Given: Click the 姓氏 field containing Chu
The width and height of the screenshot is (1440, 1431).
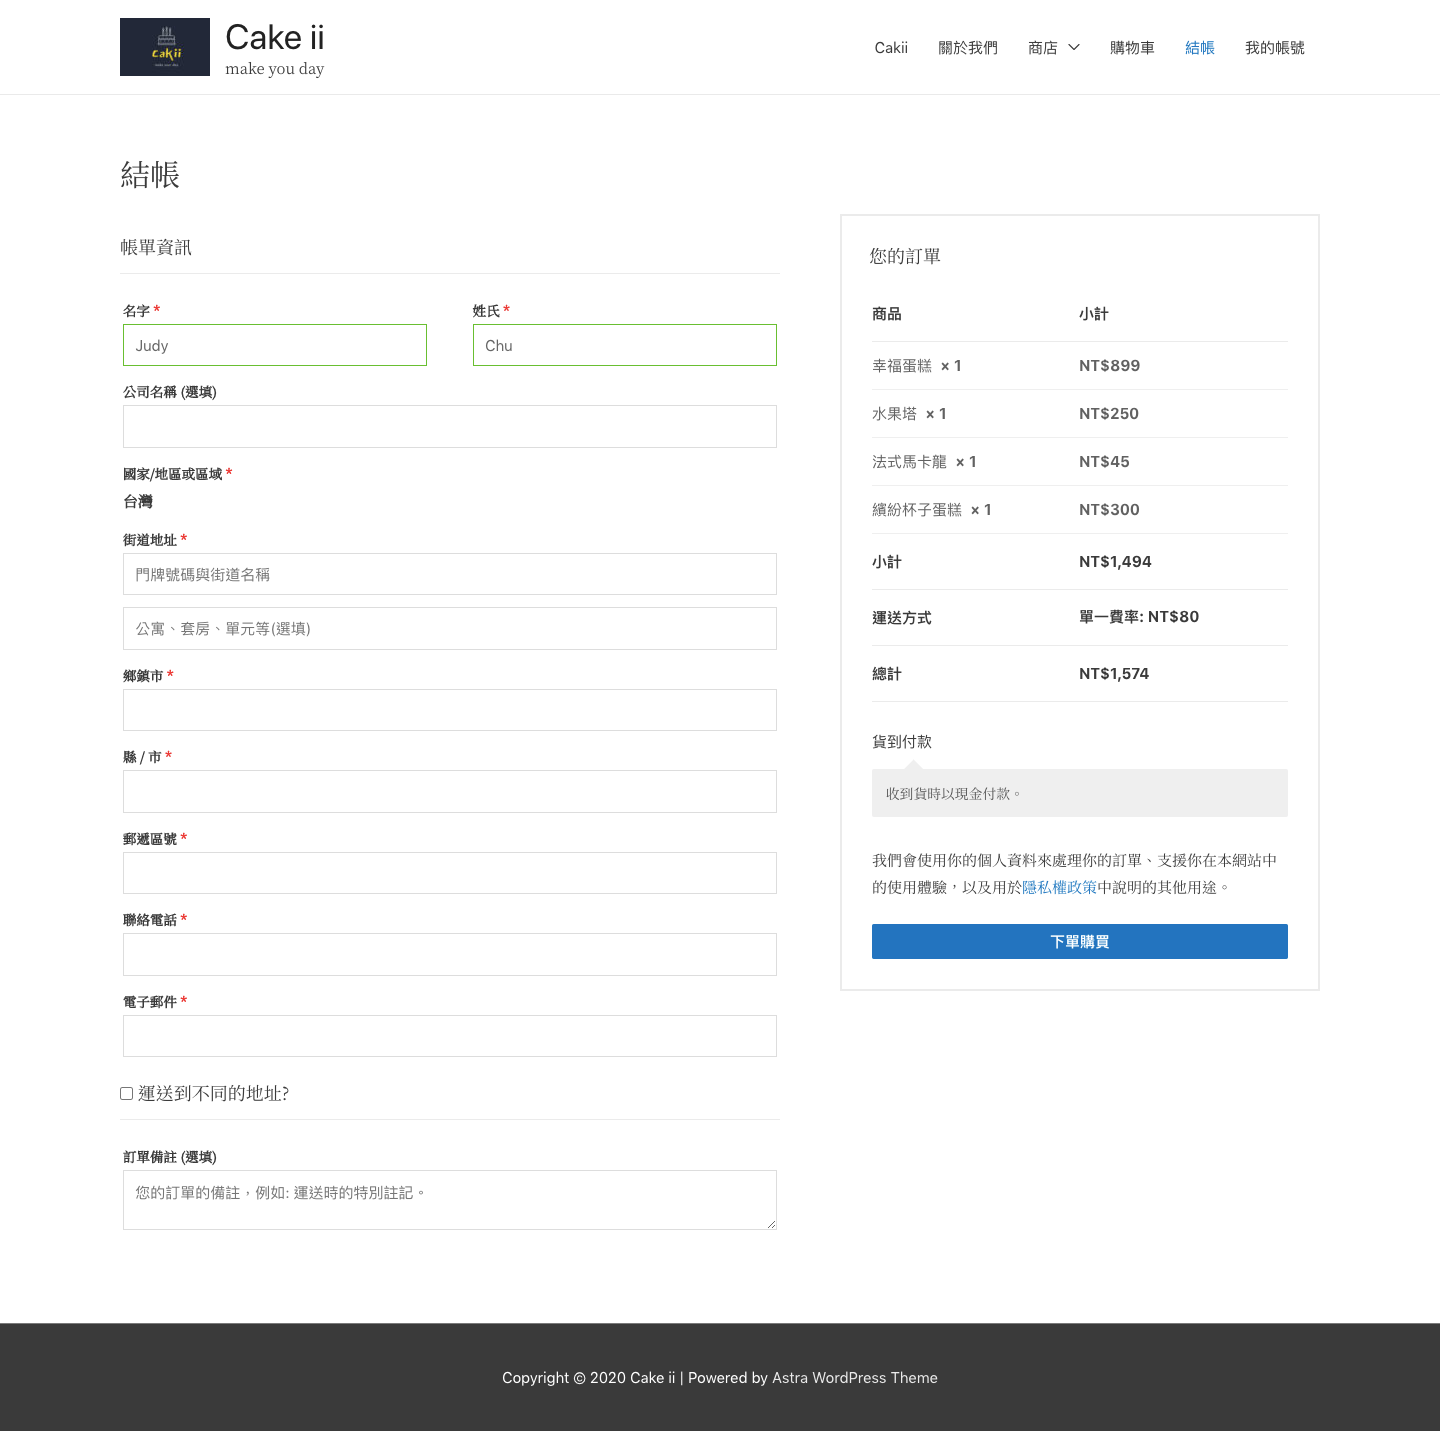Looking at the screenshot, I should [x=624, y=345].
